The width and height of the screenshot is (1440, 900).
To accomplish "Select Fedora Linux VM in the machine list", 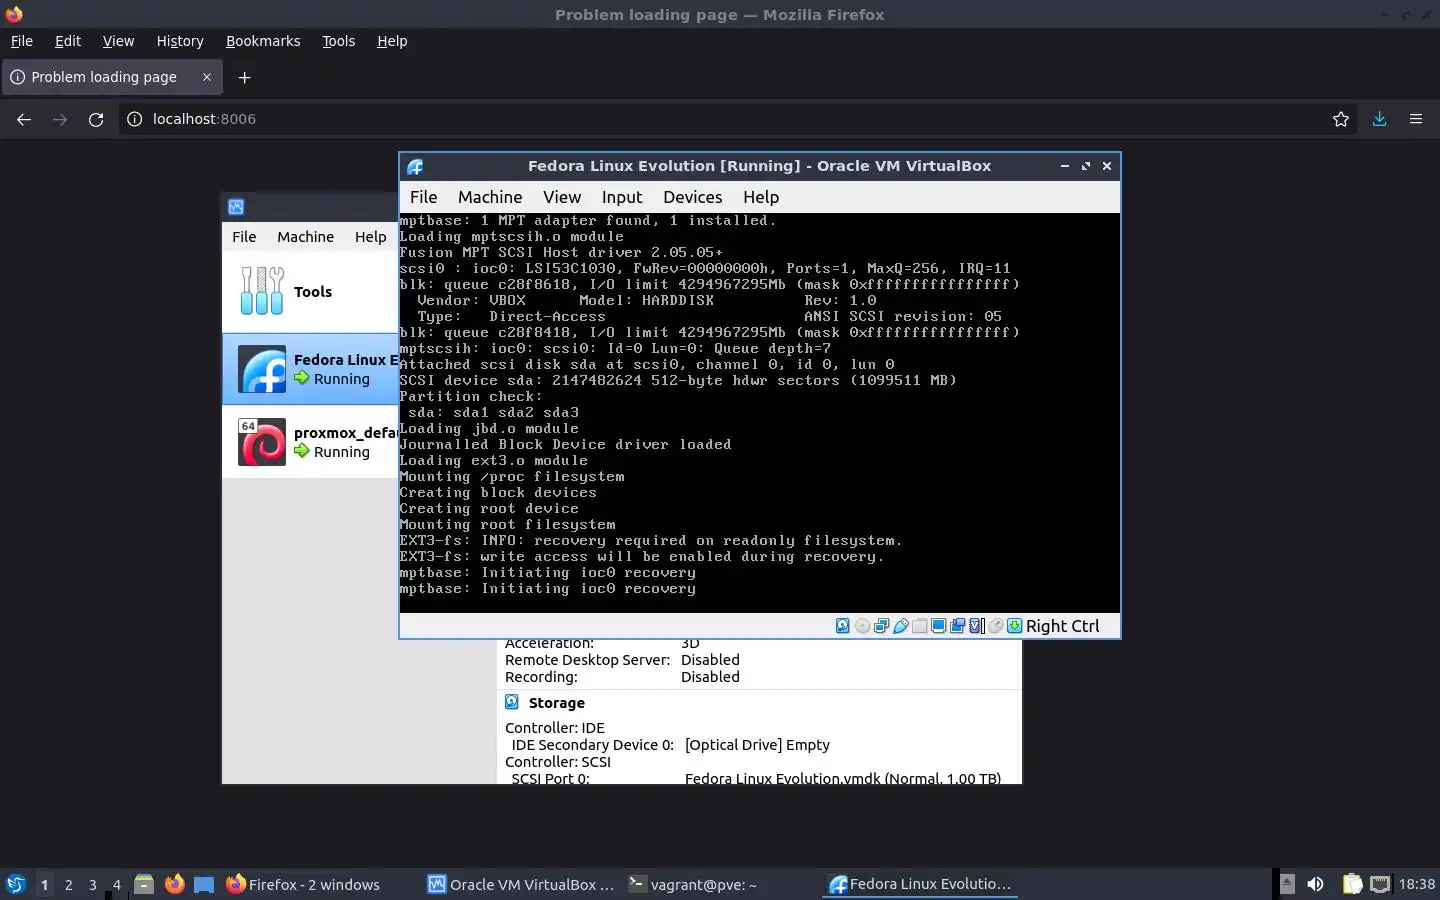I will [310, 369].
